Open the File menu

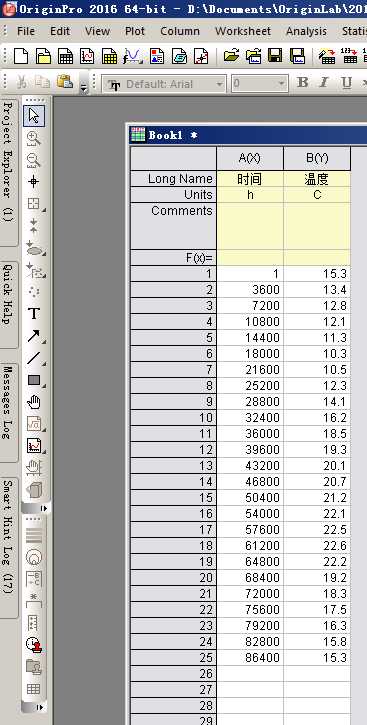pos(26,31)
